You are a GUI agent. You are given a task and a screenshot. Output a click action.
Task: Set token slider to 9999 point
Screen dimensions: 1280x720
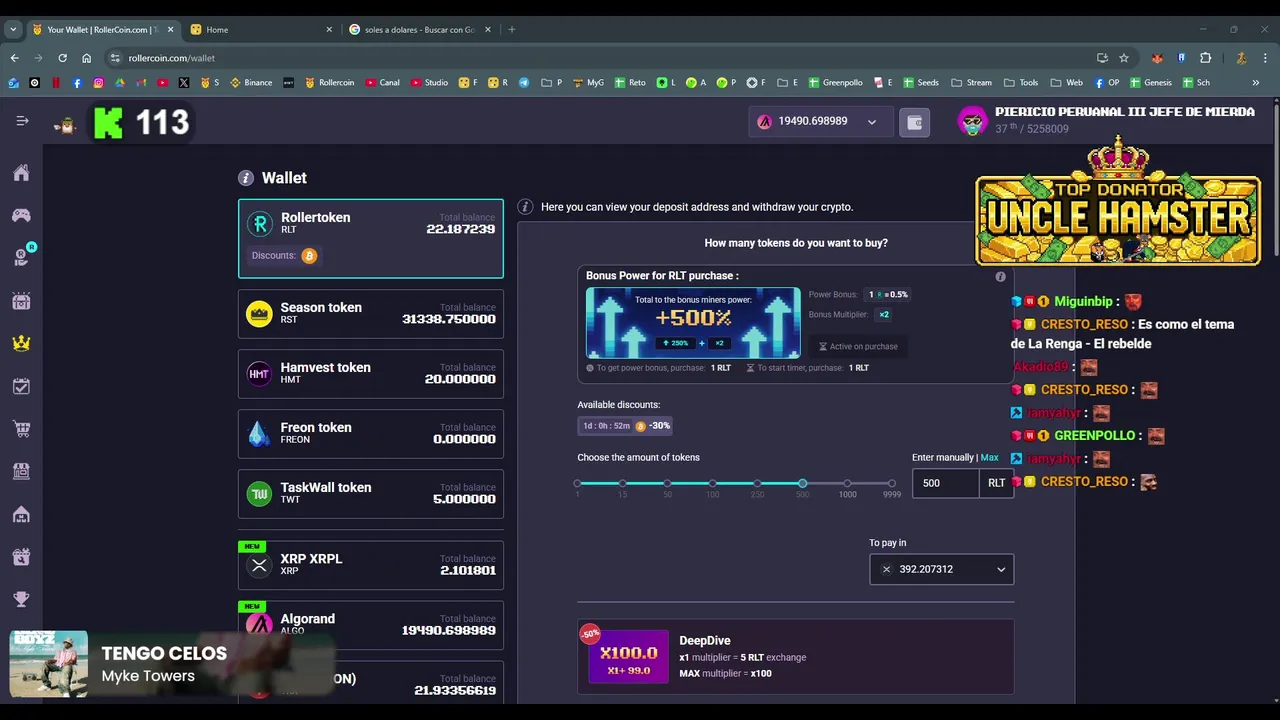point(892,484)
